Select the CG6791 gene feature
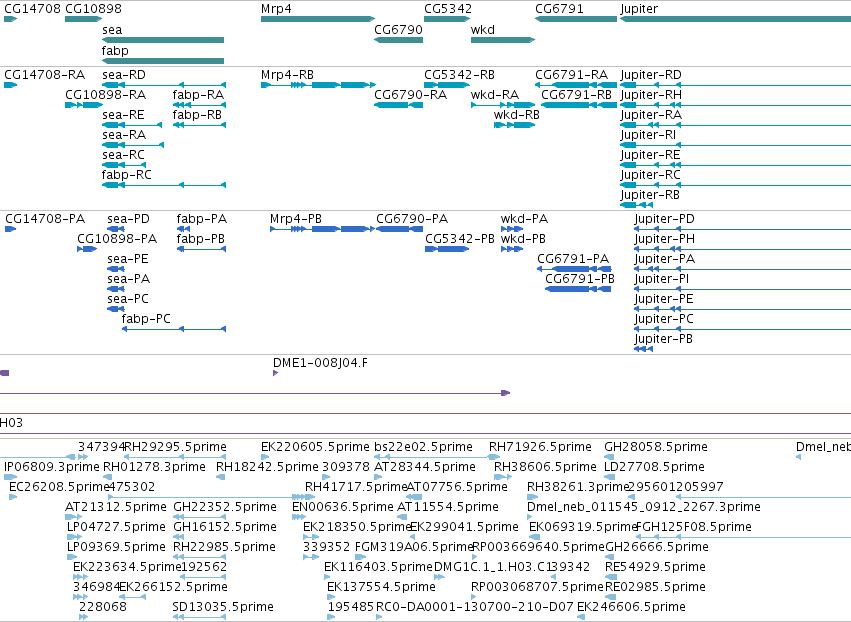The width and height of the screenshot is (851, 622). pyautogui.click(x=576, y=19)
